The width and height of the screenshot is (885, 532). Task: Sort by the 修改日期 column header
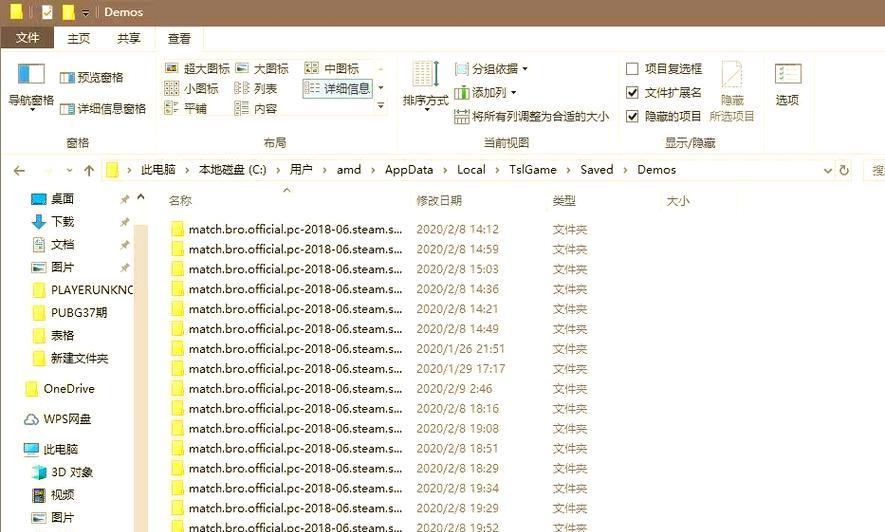tap(439, 200)
